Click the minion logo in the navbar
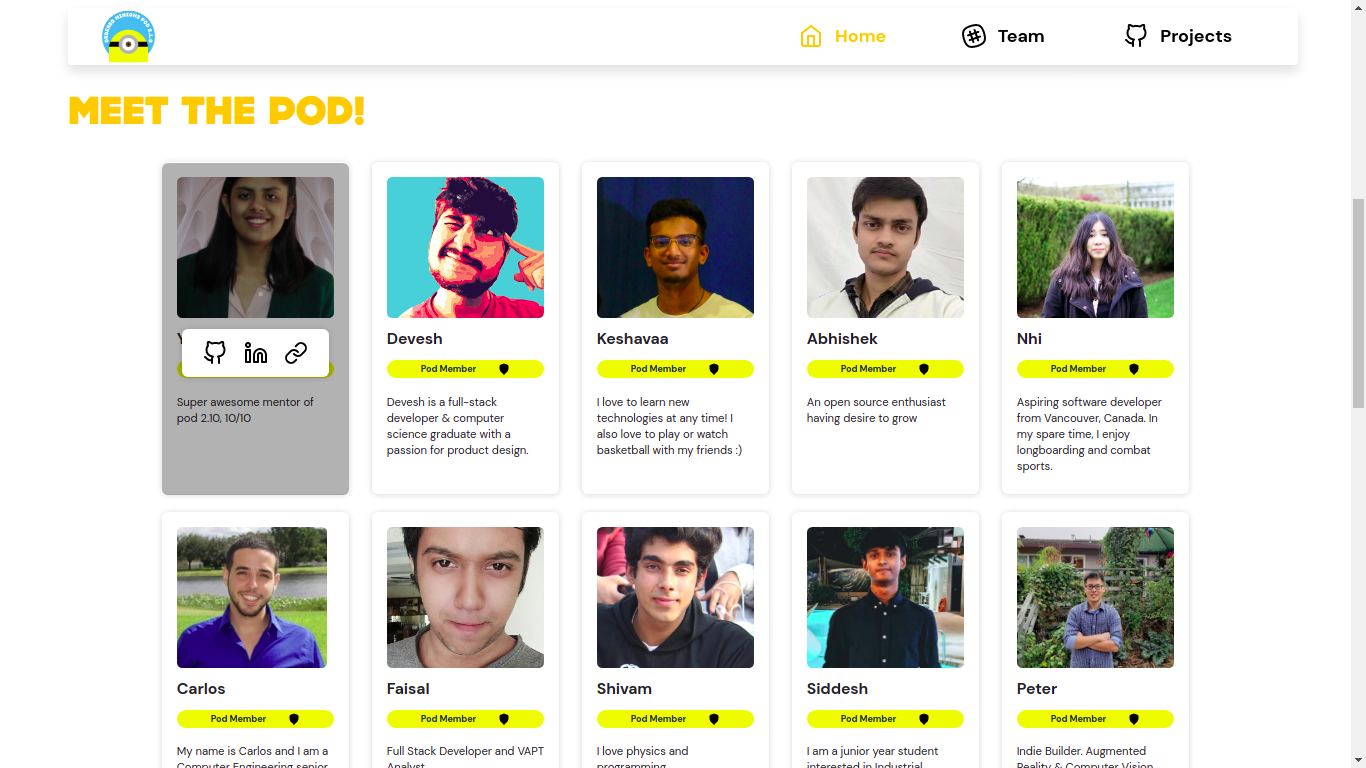This screenshot has width=1366, height=768. tap(128, 37)
